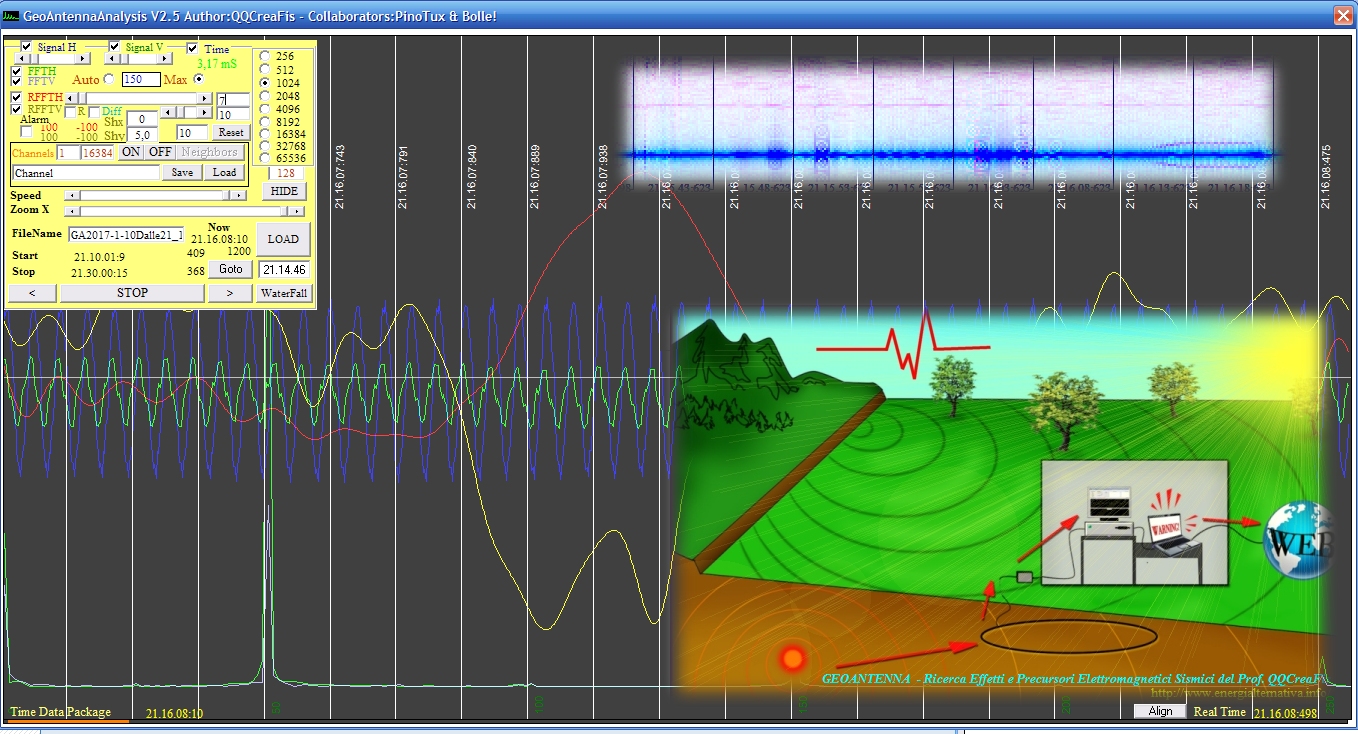
Task: Click RFFTH scrollbar right arrow
Action: [x=204, y=98]
